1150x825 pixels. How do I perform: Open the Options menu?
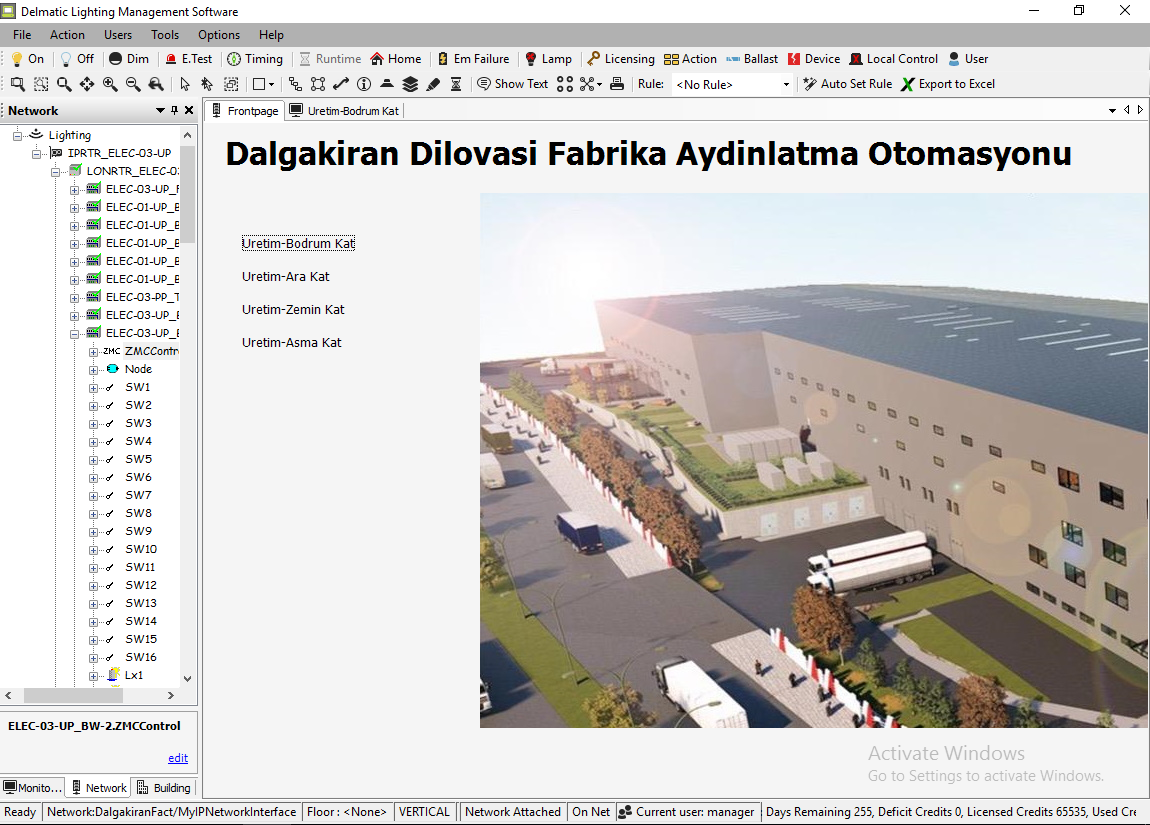(x=219, y=34)
